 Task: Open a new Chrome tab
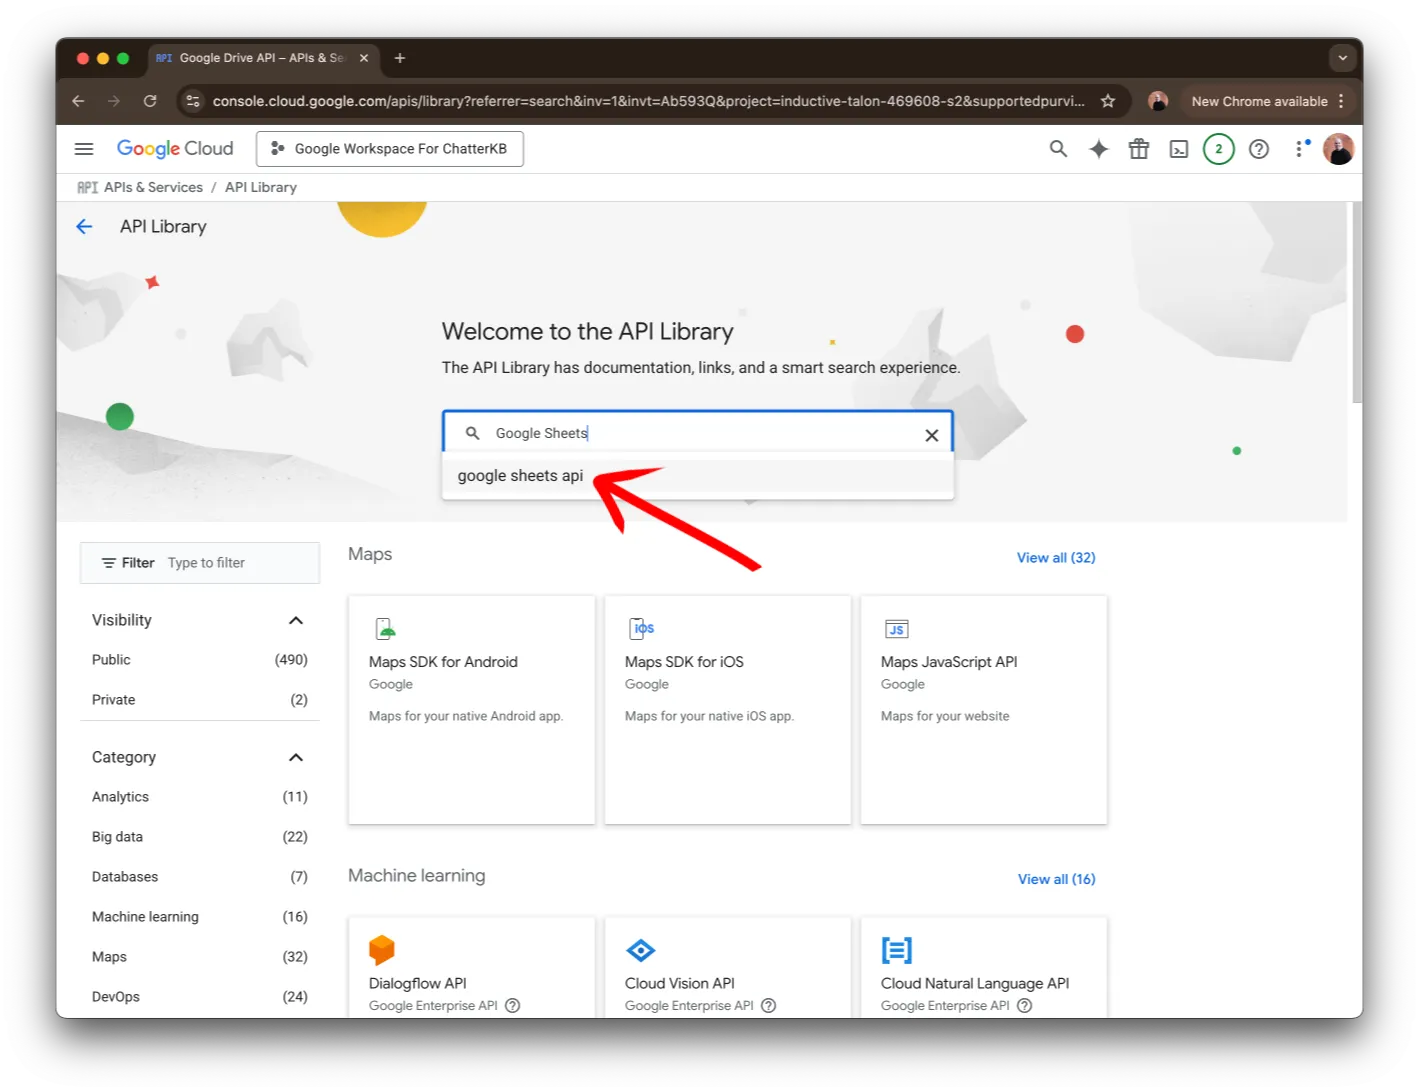400,58
